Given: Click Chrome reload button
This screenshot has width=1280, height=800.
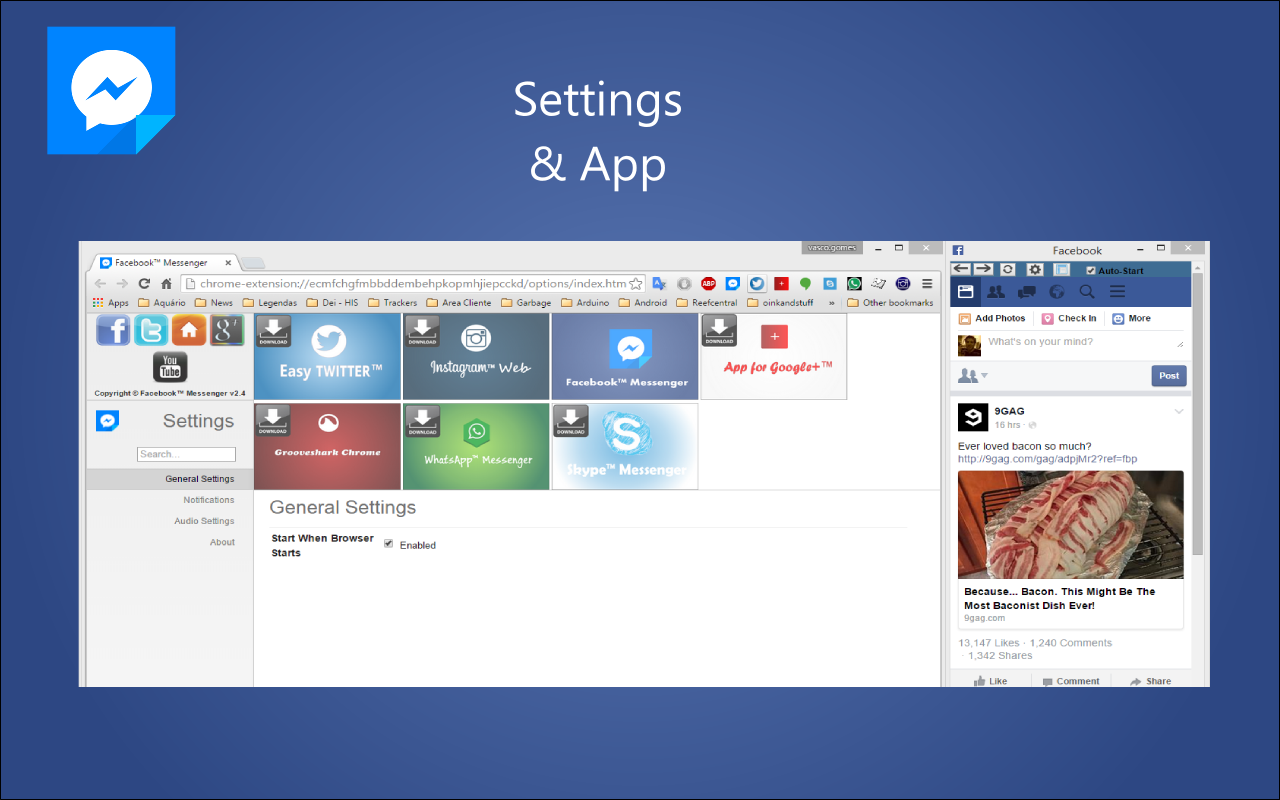Looking at the screenshot, I should coord(144,284).
